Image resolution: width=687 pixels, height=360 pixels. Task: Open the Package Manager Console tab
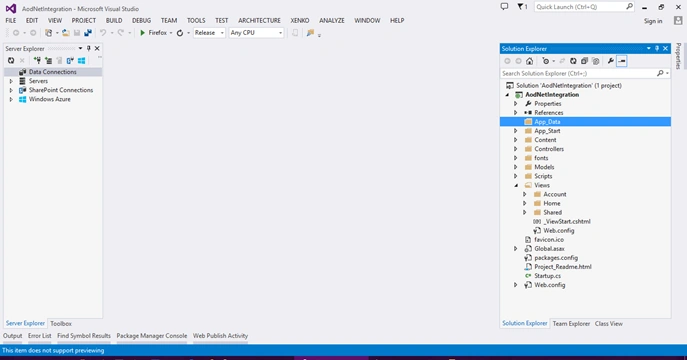click(152, 336)
